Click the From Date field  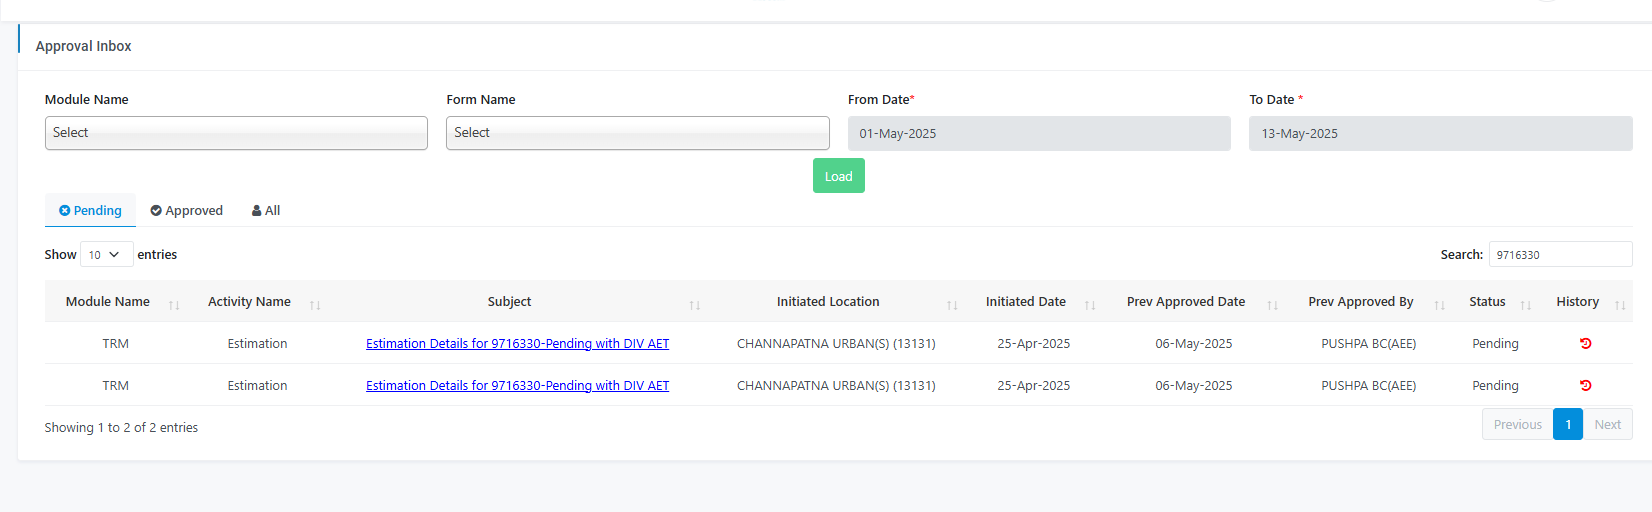click(x=1039, y=134)
